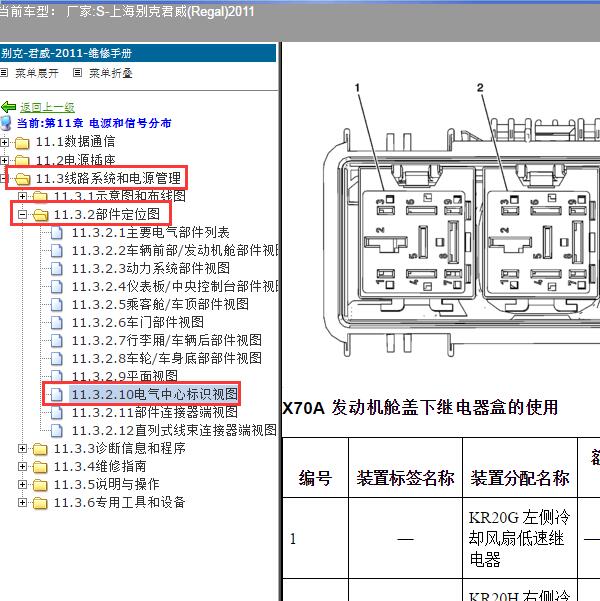Viewport: 600px width, 601px height.
Task: Click the 11.1数据通信 folder icon
Action: (22, 143)
